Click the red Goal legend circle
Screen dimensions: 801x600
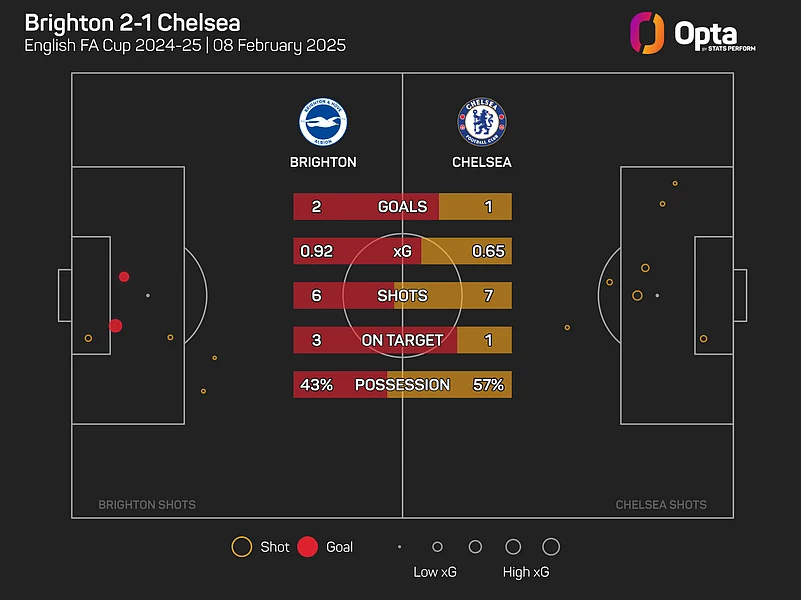[308, 547]
